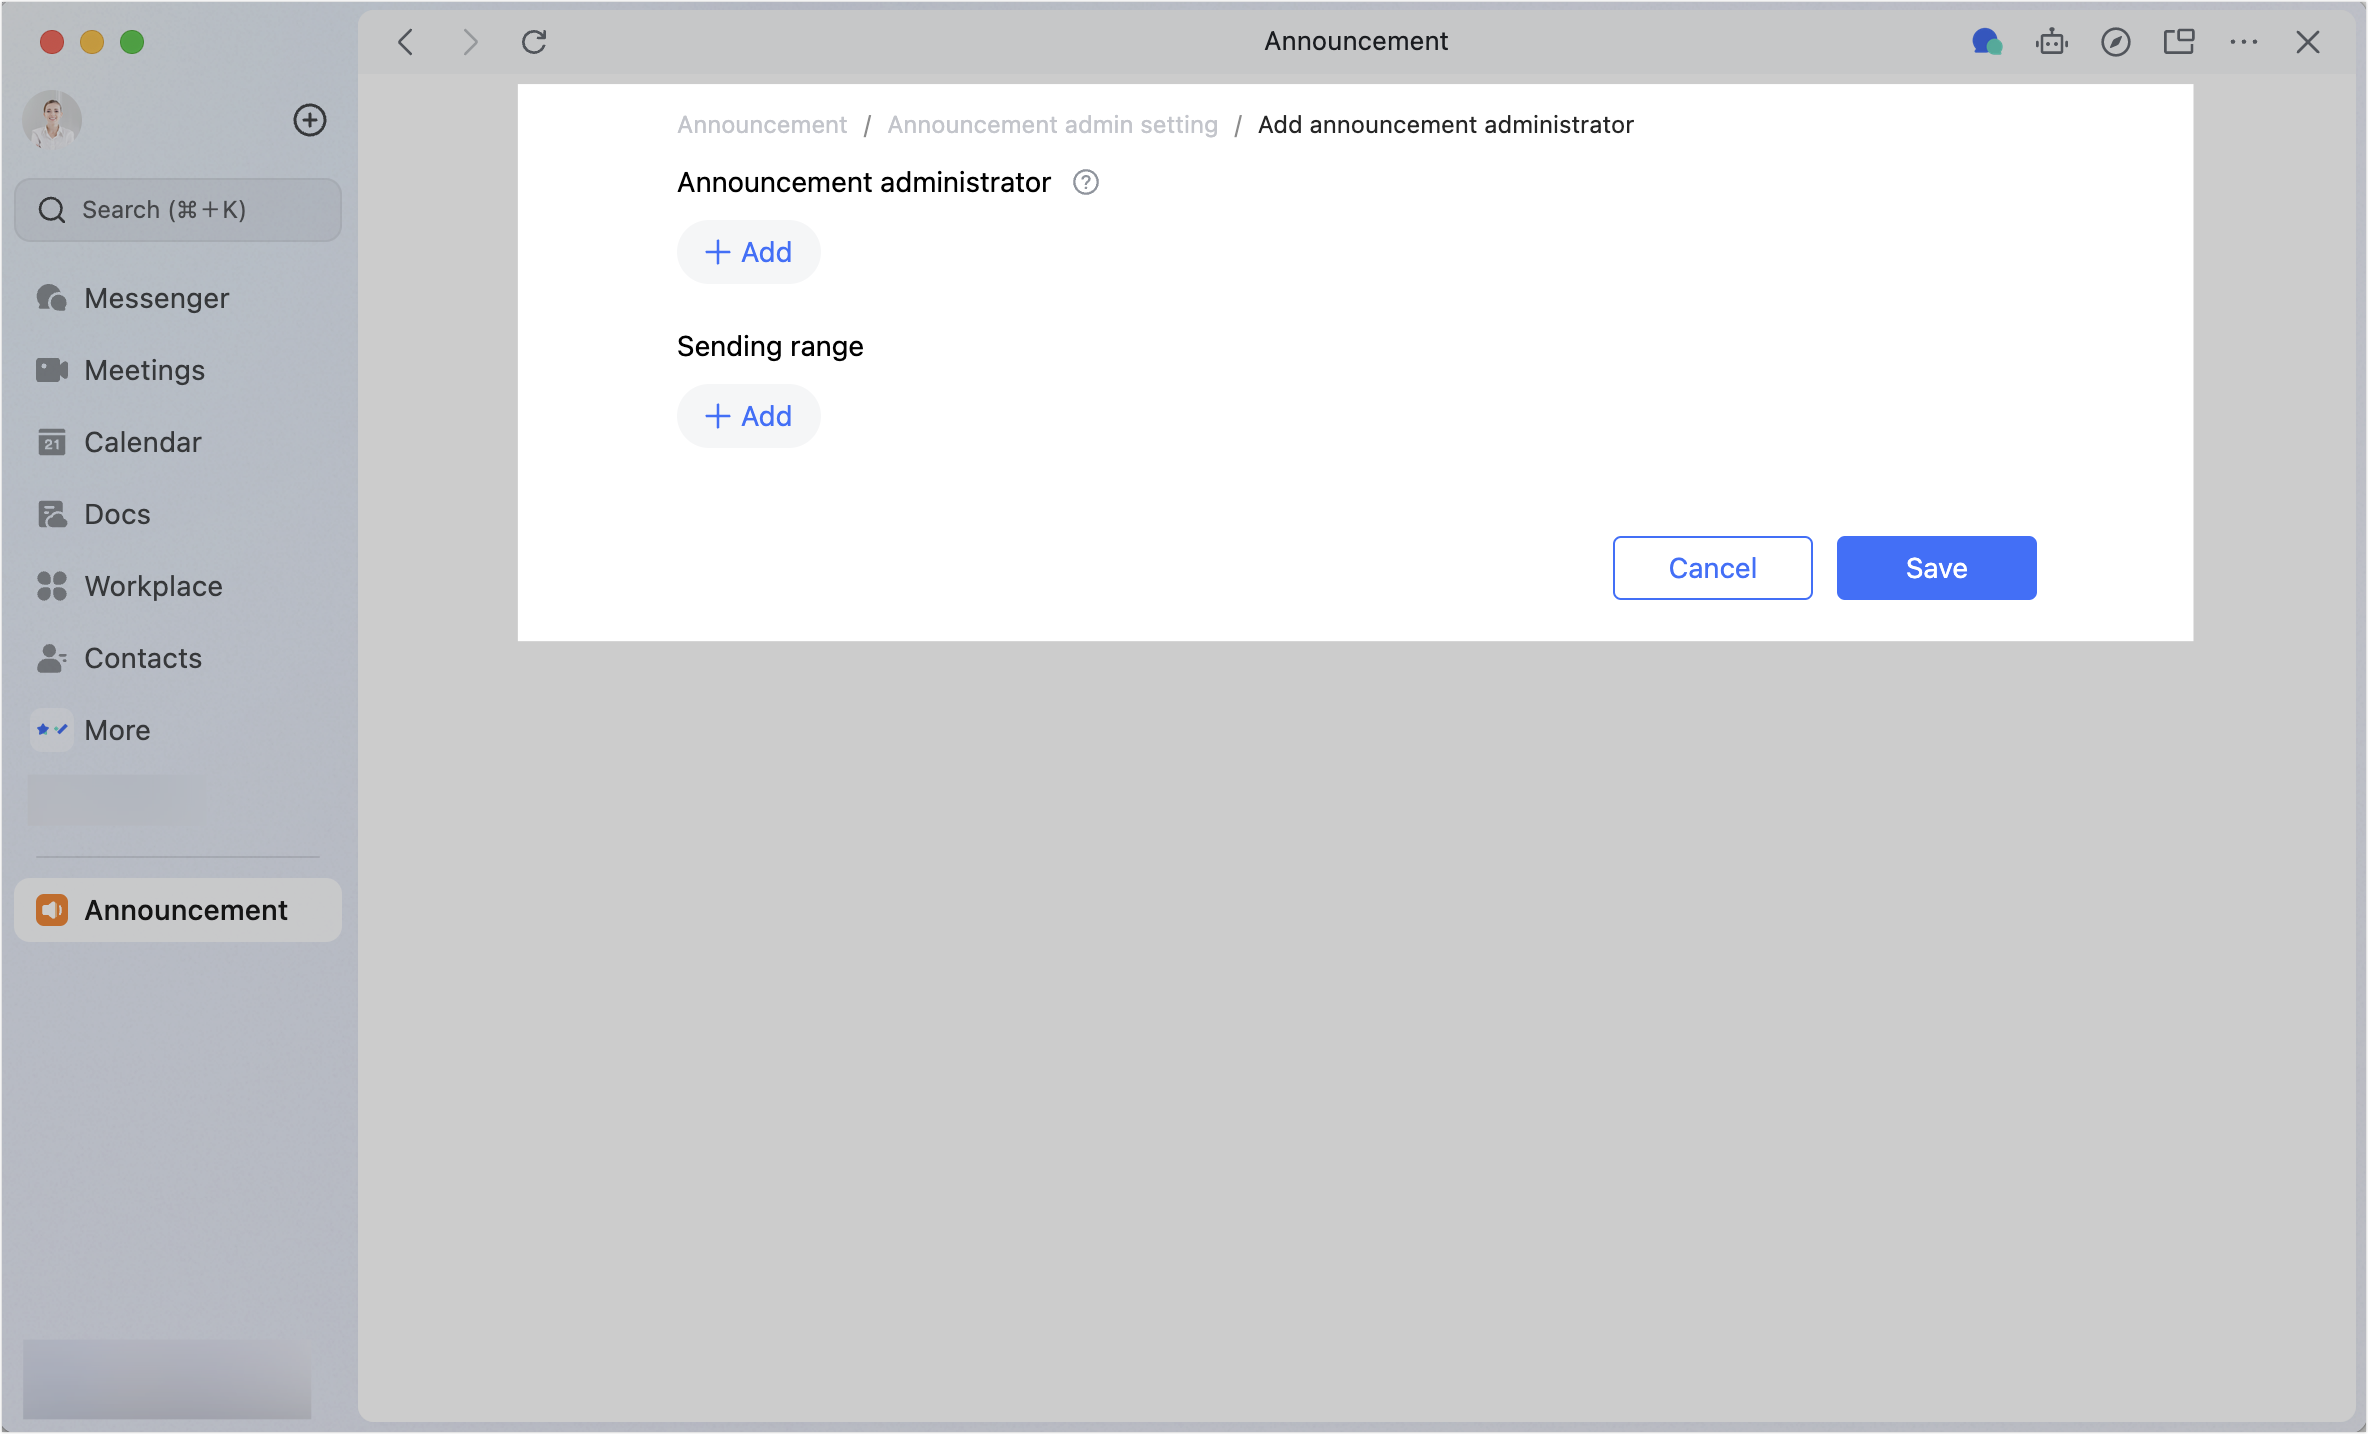This screenshot has height=1434, width=2368.
Task: Select Announcement in the sidebar
Action: point(178,910)
